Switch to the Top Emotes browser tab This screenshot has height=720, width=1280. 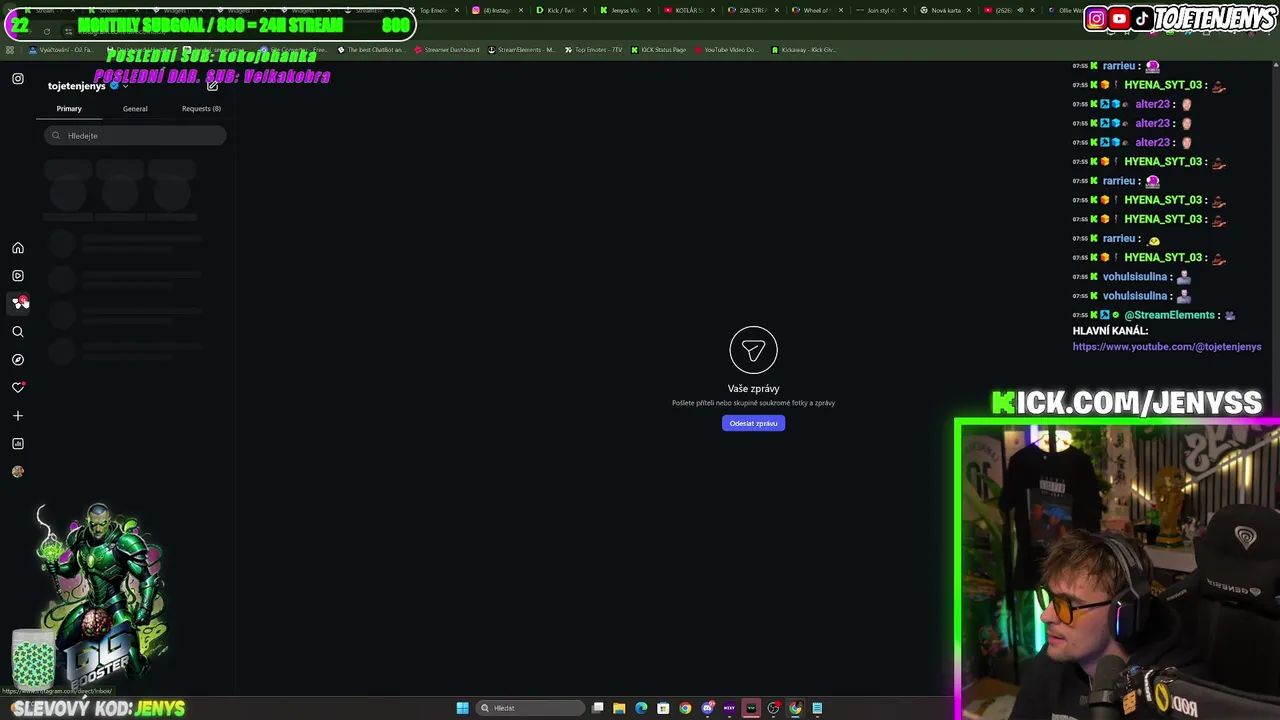[432, 10]
